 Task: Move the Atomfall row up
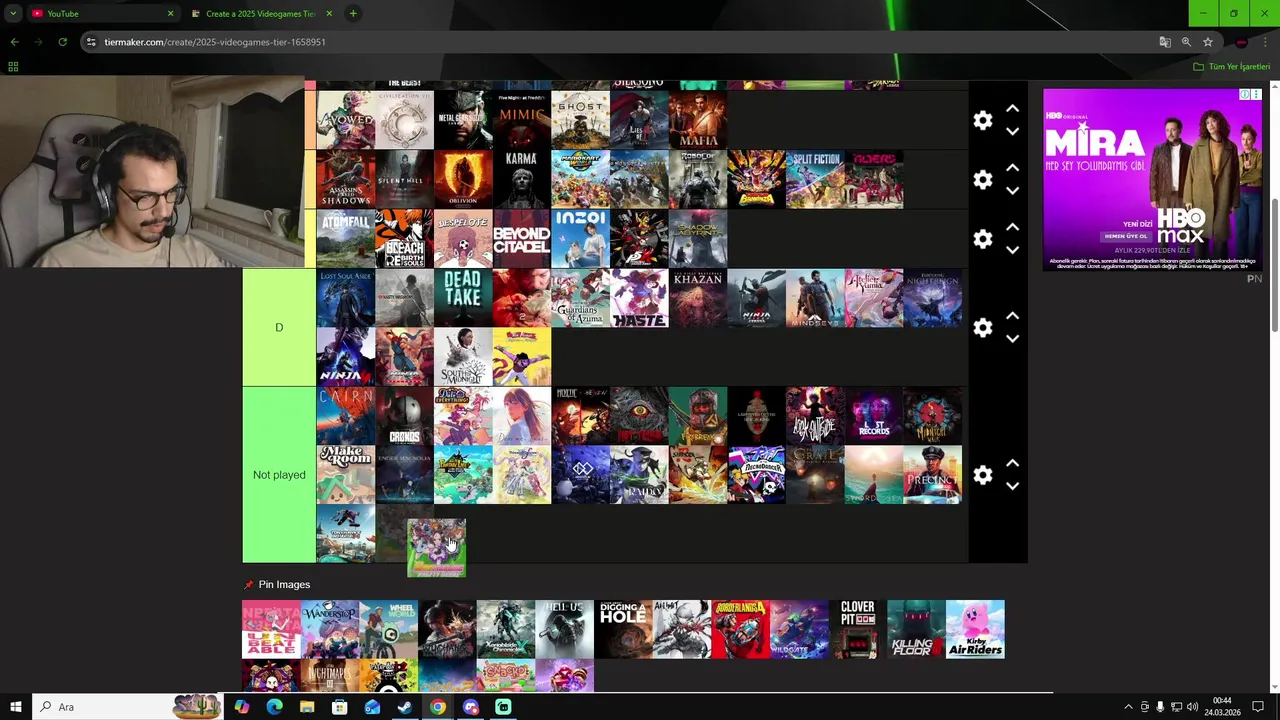[1012, 227]
